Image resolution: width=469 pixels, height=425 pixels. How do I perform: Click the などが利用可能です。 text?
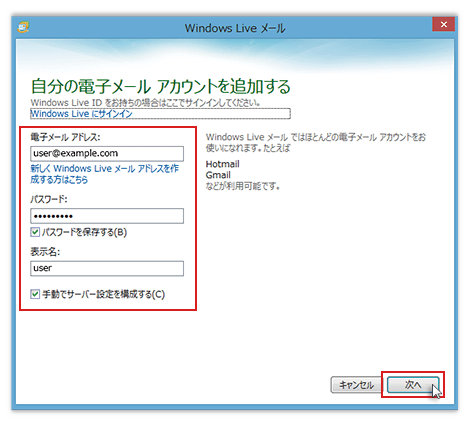click(x=243, y=186)
